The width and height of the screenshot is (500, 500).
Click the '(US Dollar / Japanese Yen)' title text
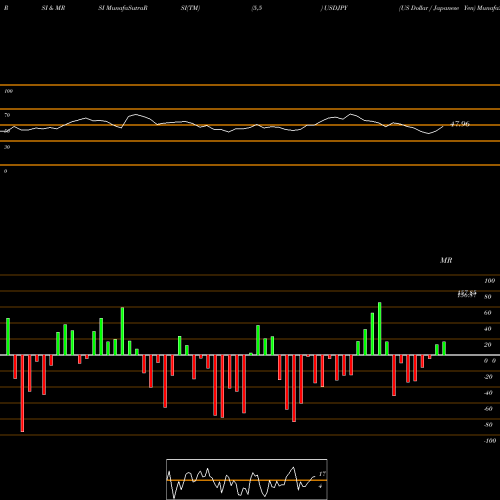437,8
